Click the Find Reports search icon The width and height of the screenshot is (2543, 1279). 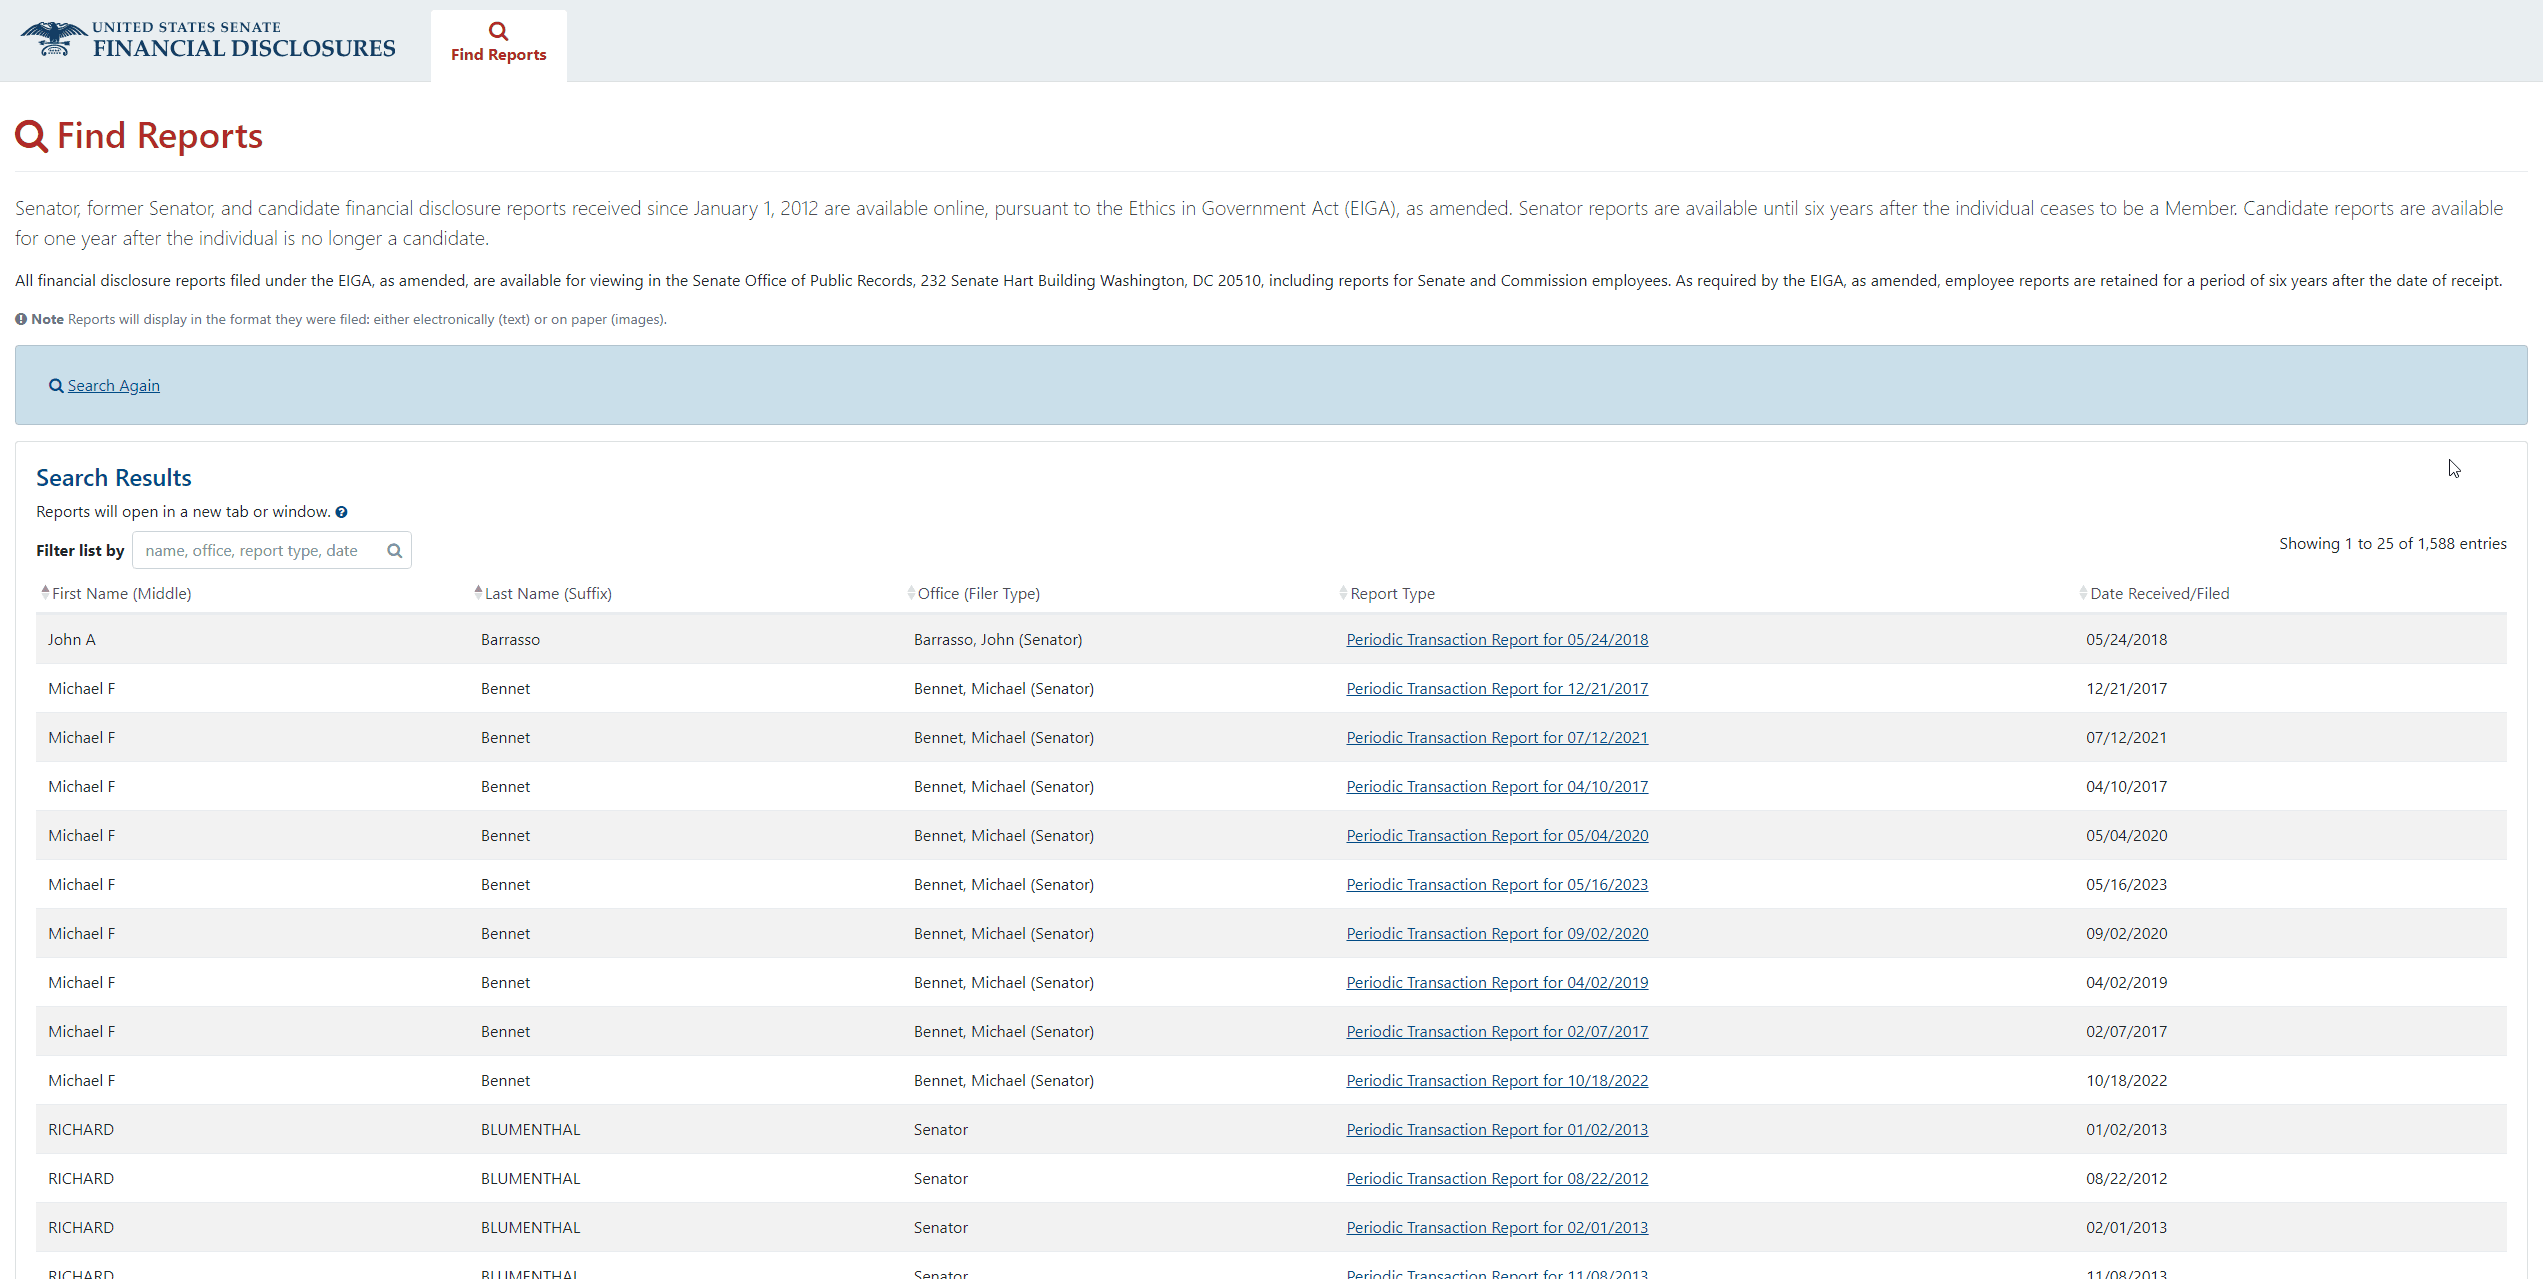point(498,29)
